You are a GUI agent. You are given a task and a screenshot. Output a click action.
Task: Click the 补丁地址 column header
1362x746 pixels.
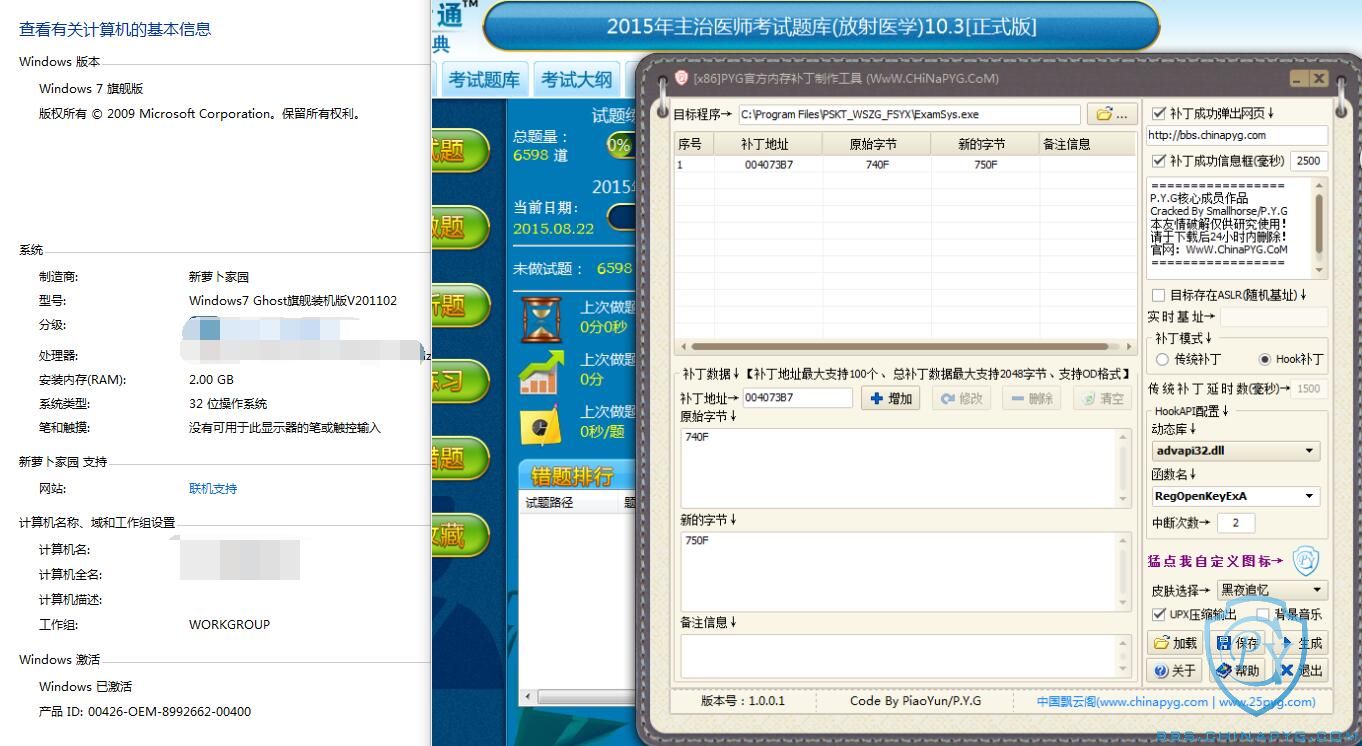tap(768, 144)
